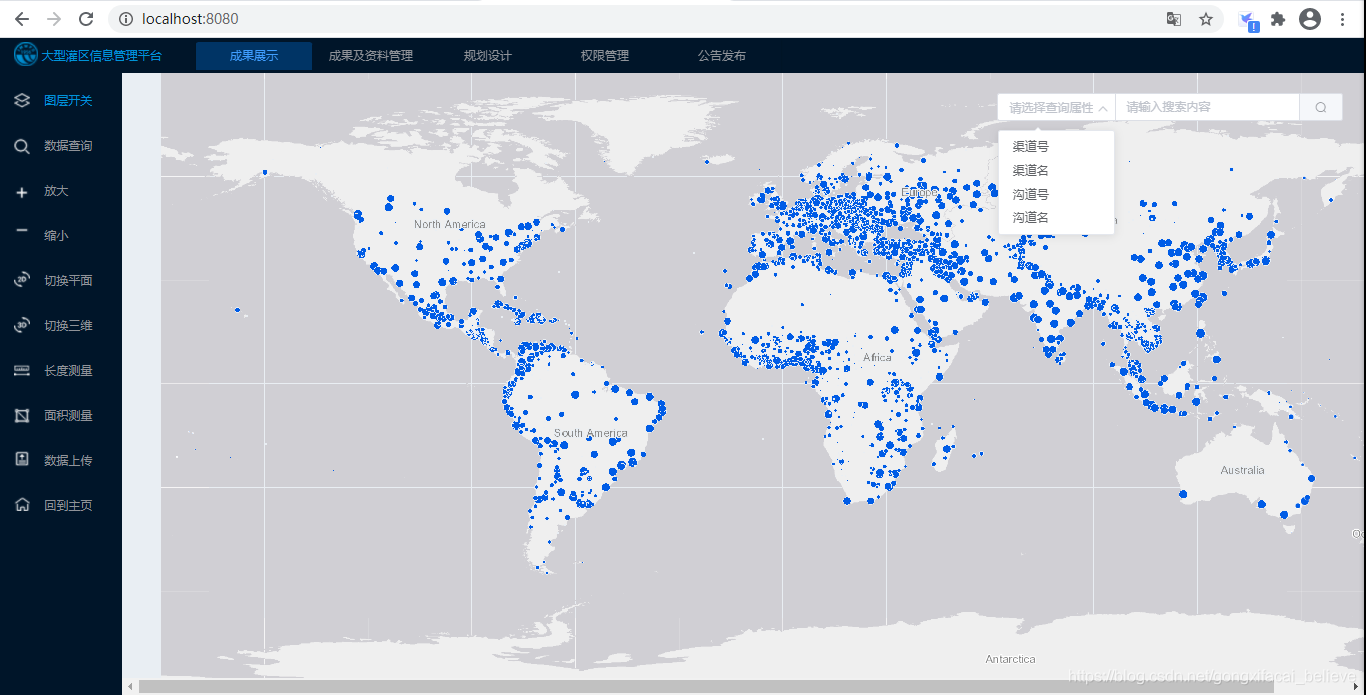View site information icon in address bar
The image size is (1366, 695).
125,19
